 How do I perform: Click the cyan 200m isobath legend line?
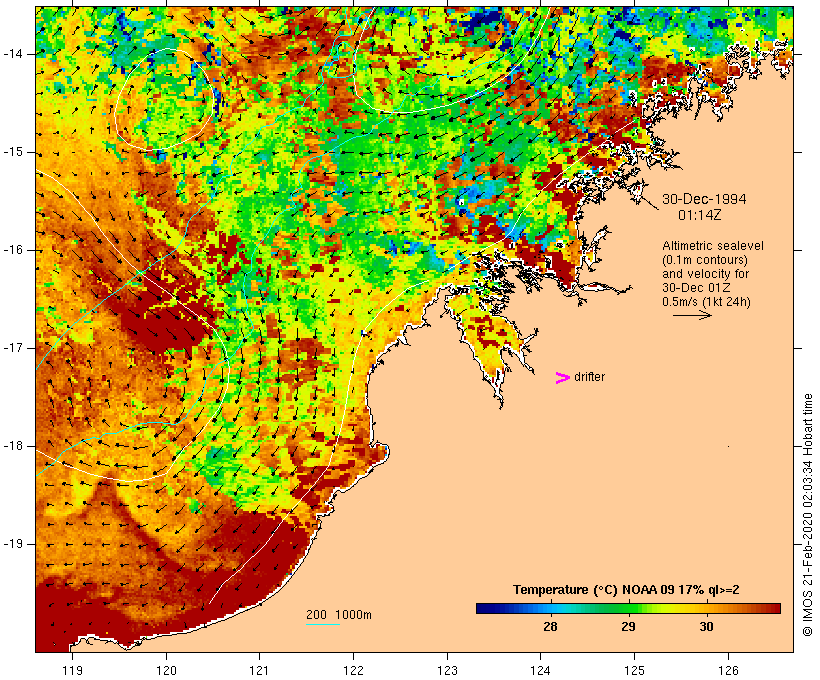323,624
